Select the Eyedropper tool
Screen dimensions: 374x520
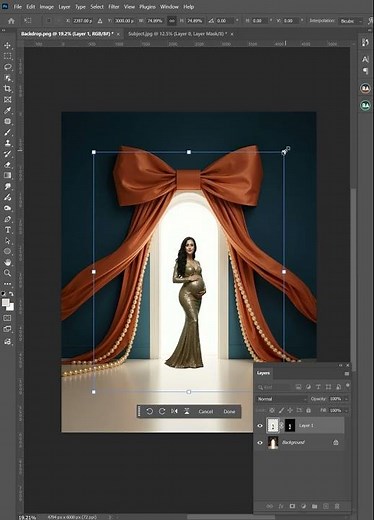[x=7, y=110]
